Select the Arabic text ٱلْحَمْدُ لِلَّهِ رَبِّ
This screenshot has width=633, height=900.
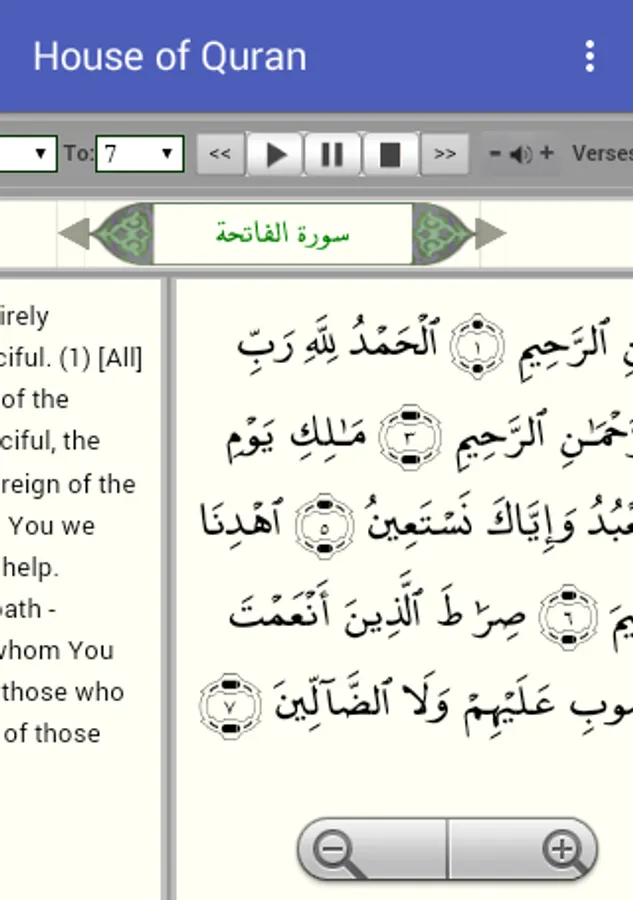(339, 344)
